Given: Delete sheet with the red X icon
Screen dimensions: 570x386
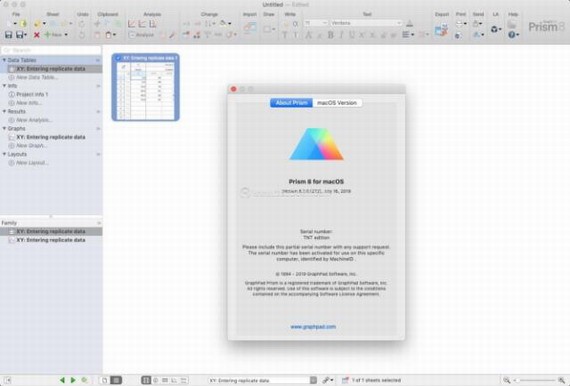Looking at the screenshot, I should pyautogui.click(x=36, y=35).
